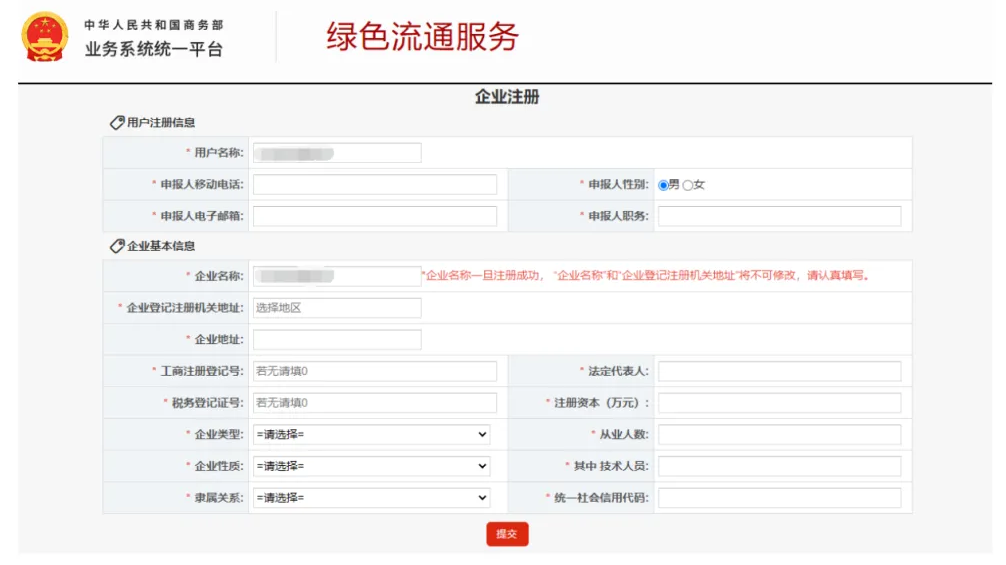Select the 女 gender radio button
The image size is (1006, 565).
pos(687,185)
